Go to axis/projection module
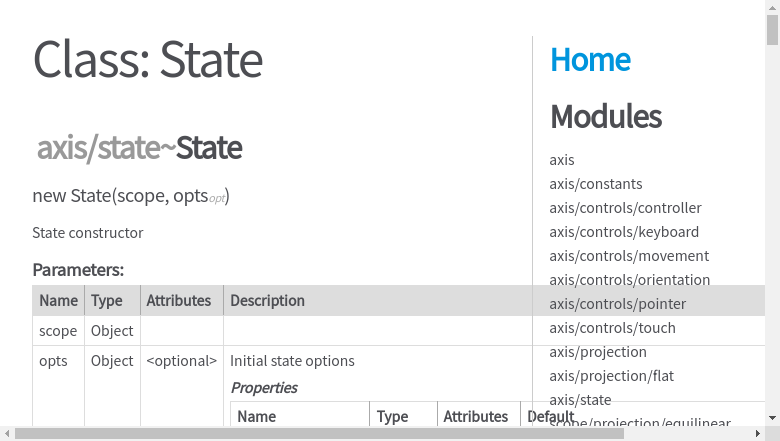Viewport: 780px width, 441px height. pos(598,352)
